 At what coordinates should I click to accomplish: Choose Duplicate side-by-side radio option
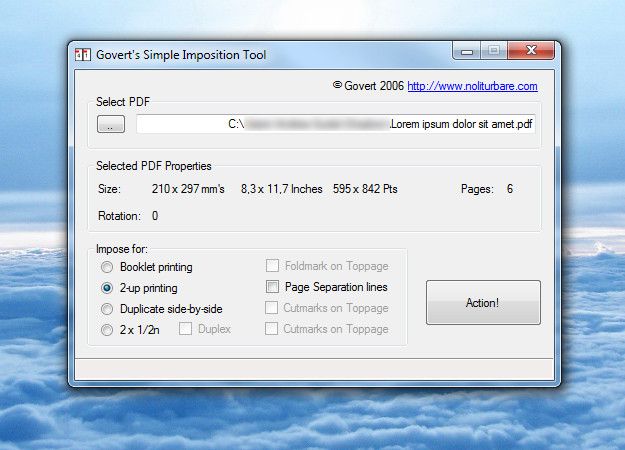click(x=107, y=309)
